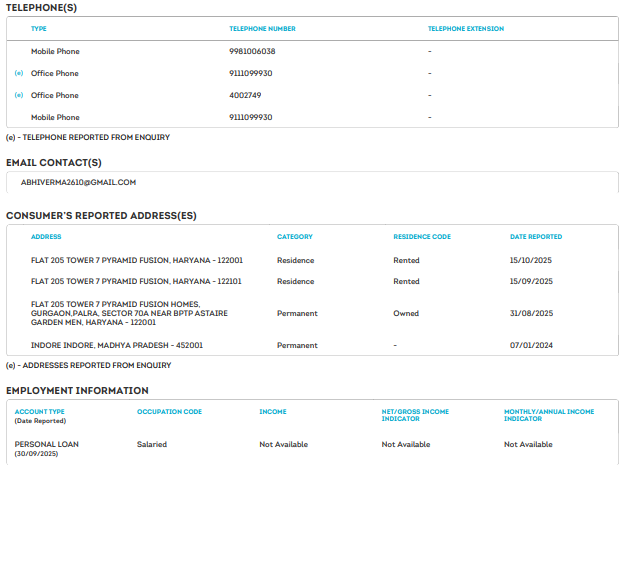Click the RESIDENCE CODE column header

coord(422,237)
